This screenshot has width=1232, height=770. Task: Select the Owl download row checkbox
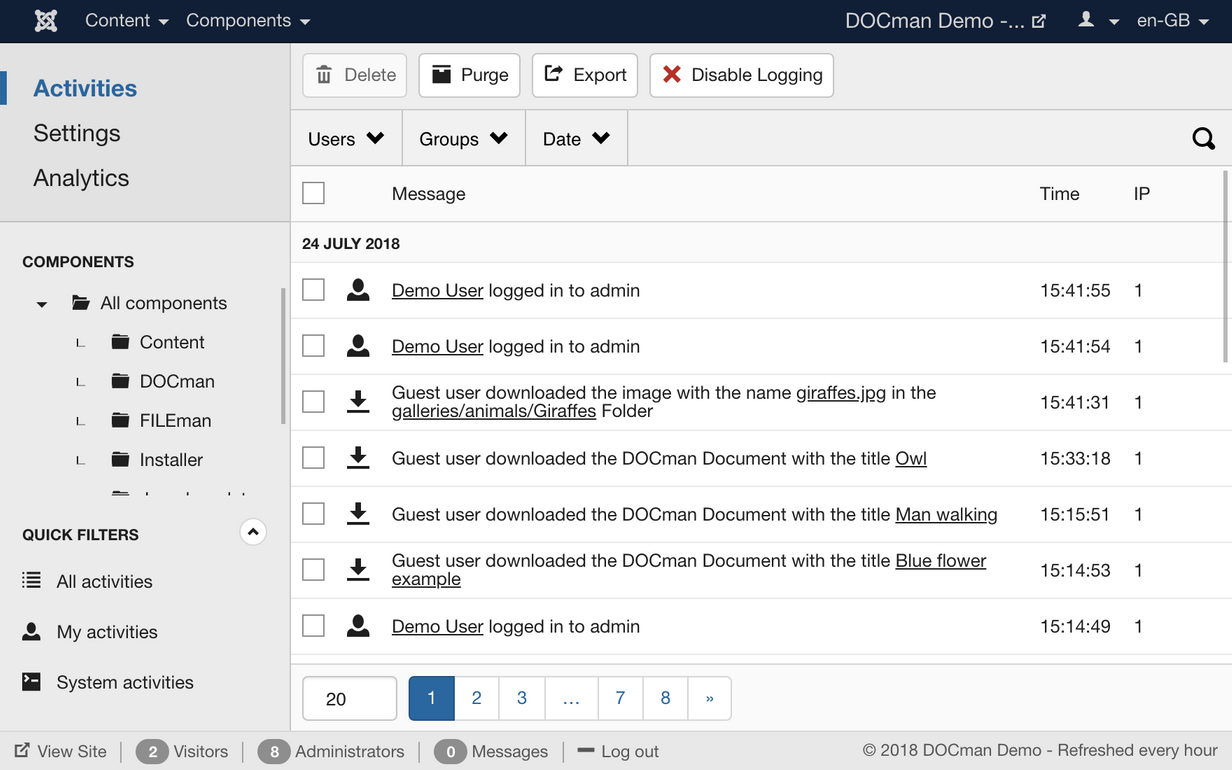click(x=314, y=458)
